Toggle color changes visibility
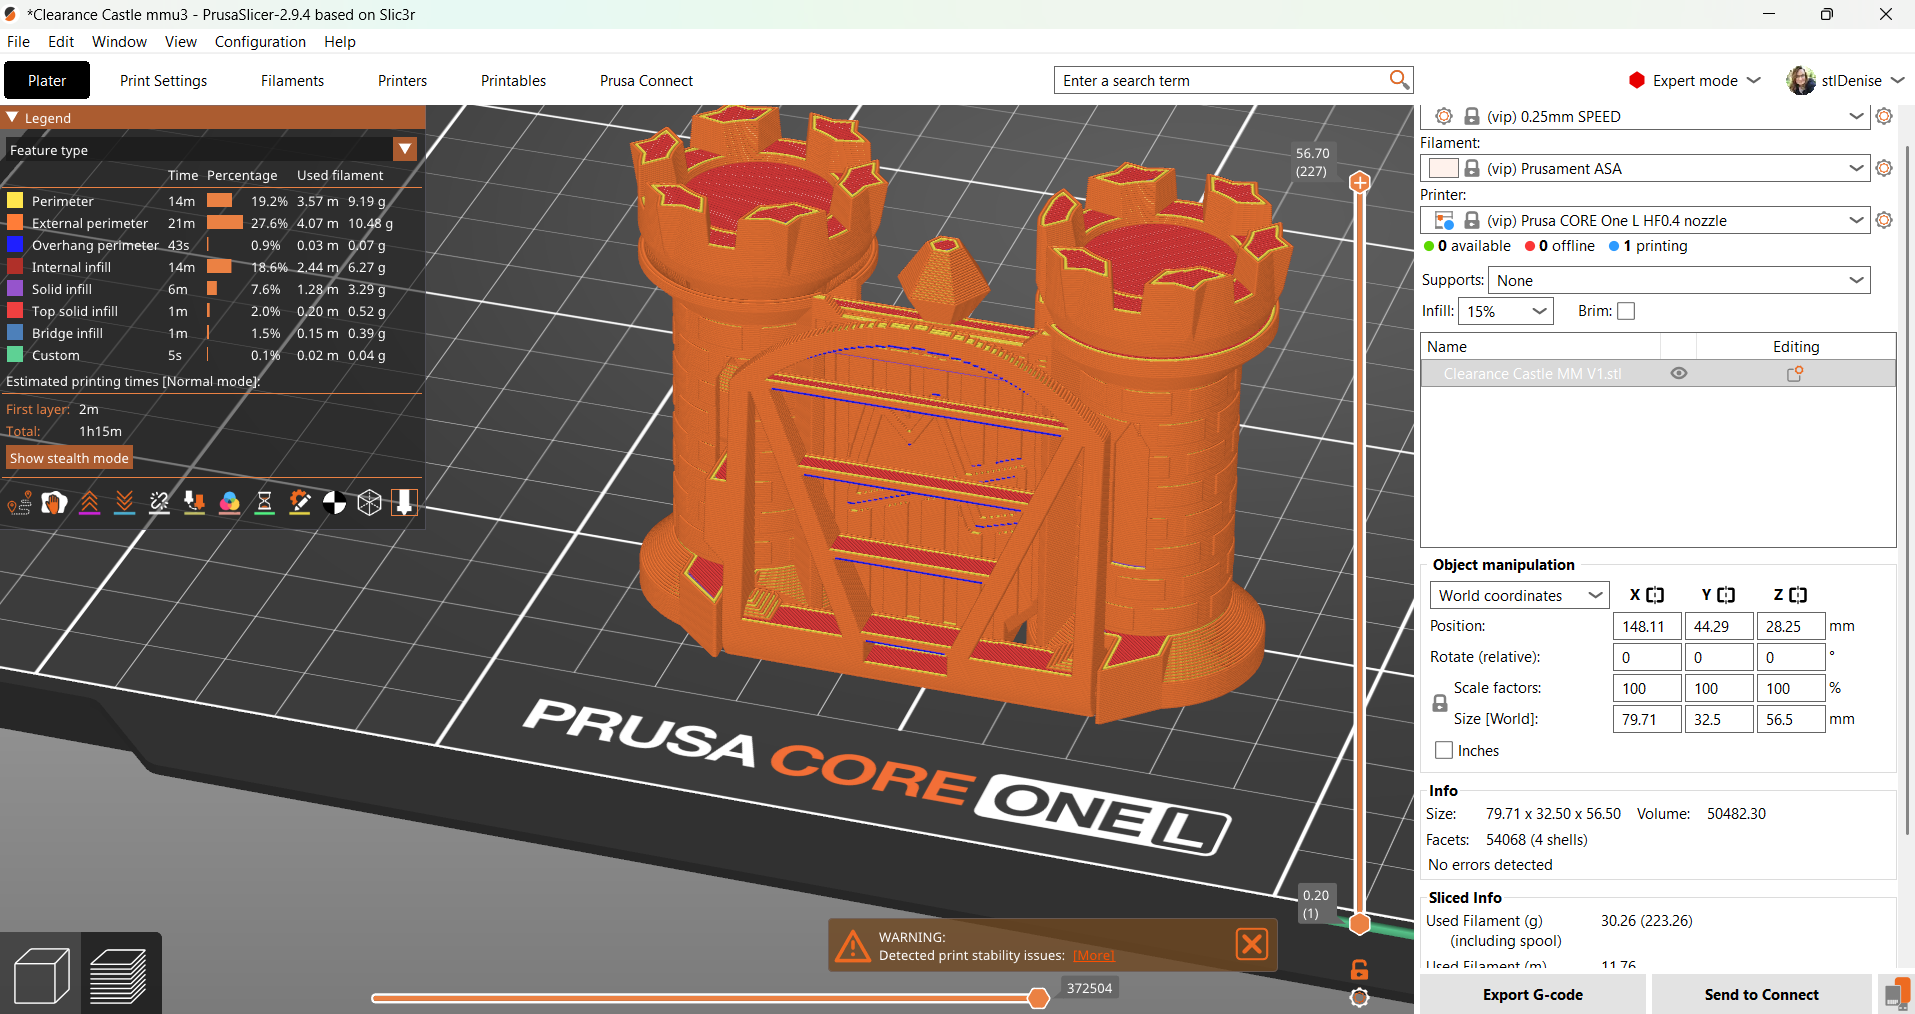The width and height of the screenshot is (1915, 1014). pos(230,503)
